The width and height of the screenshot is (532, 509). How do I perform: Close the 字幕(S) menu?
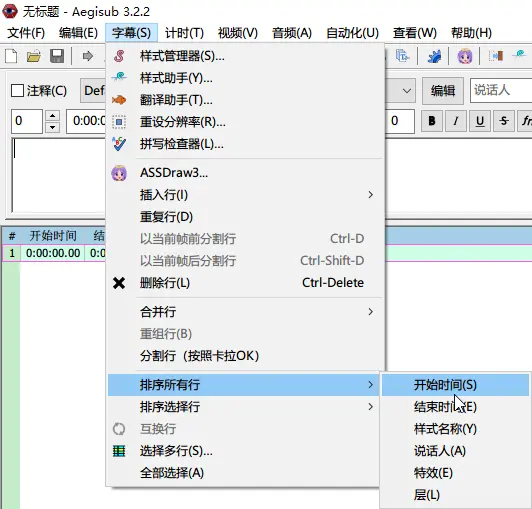click(x=131, y=33)
